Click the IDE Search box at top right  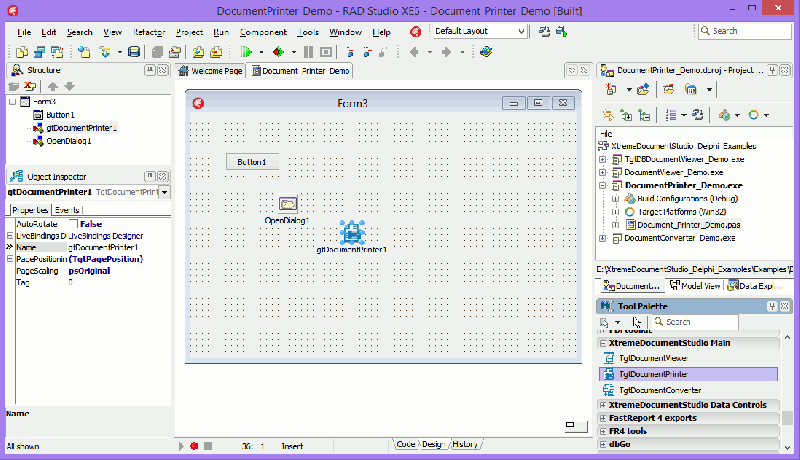pos(744,31)
